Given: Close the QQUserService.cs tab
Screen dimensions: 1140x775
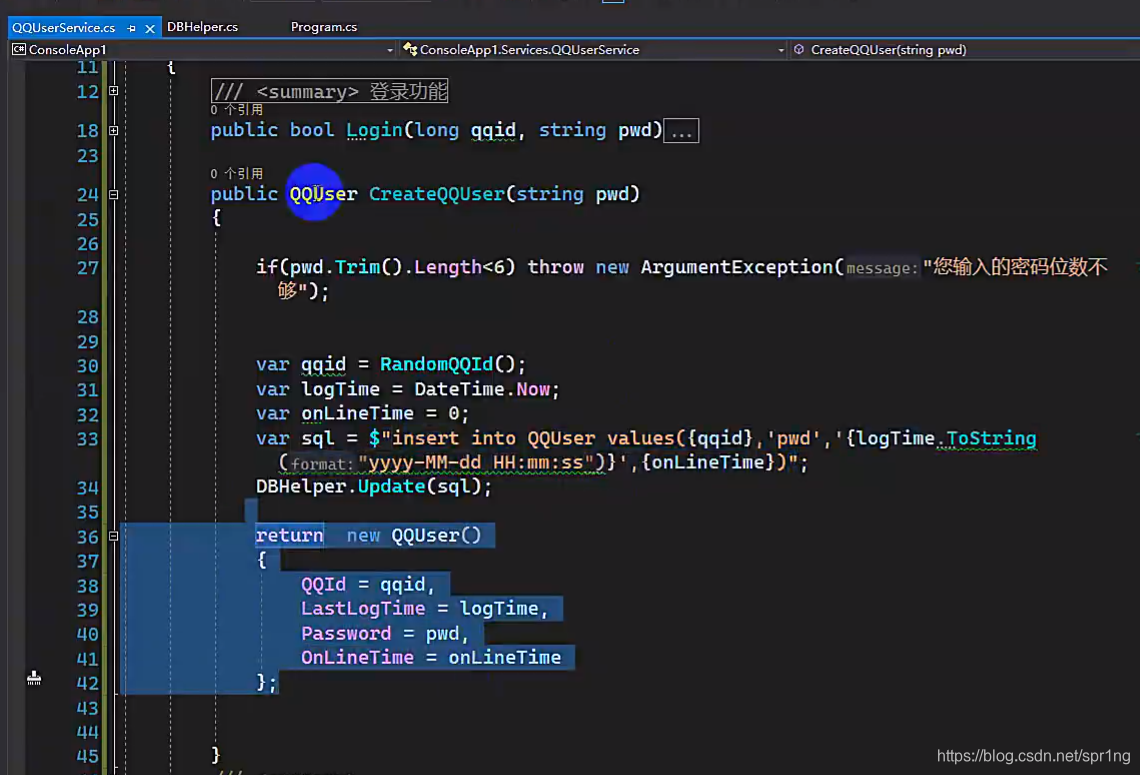Looking at the screenshot, I should click(x=150, y=28).
